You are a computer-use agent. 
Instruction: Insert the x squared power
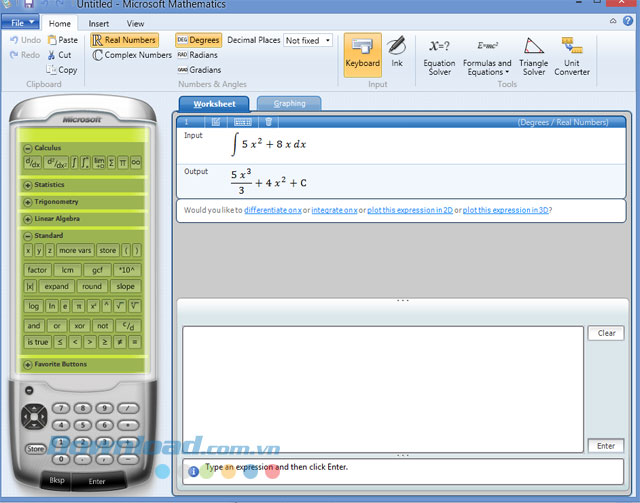93,306
